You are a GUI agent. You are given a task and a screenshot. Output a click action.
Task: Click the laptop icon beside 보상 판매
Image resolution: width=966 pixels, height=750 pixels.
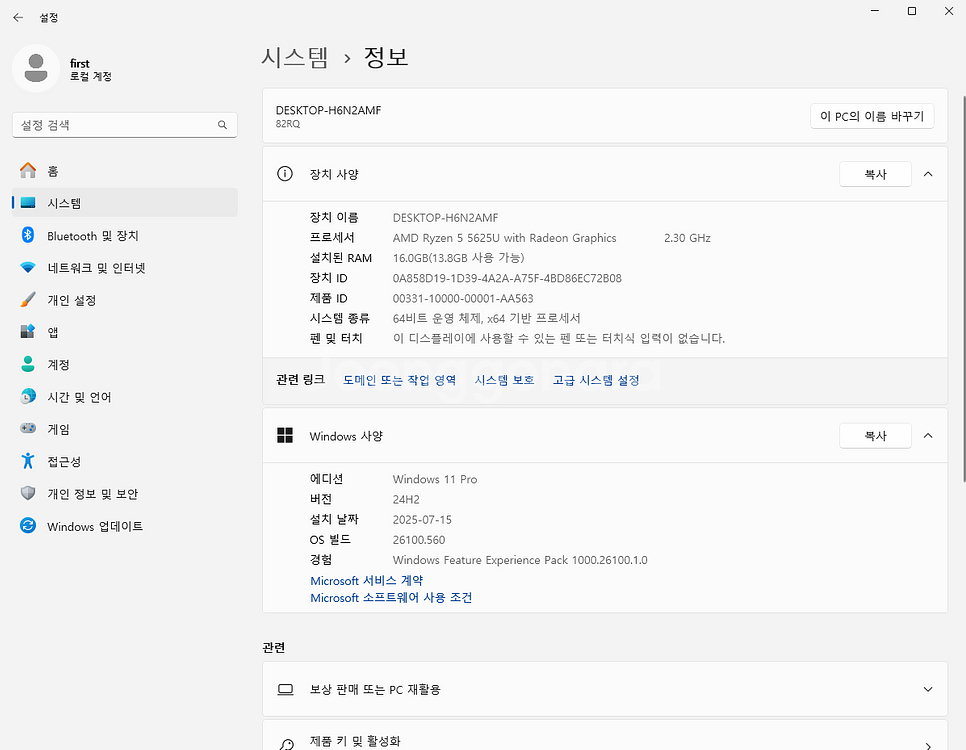click(285, 690)
